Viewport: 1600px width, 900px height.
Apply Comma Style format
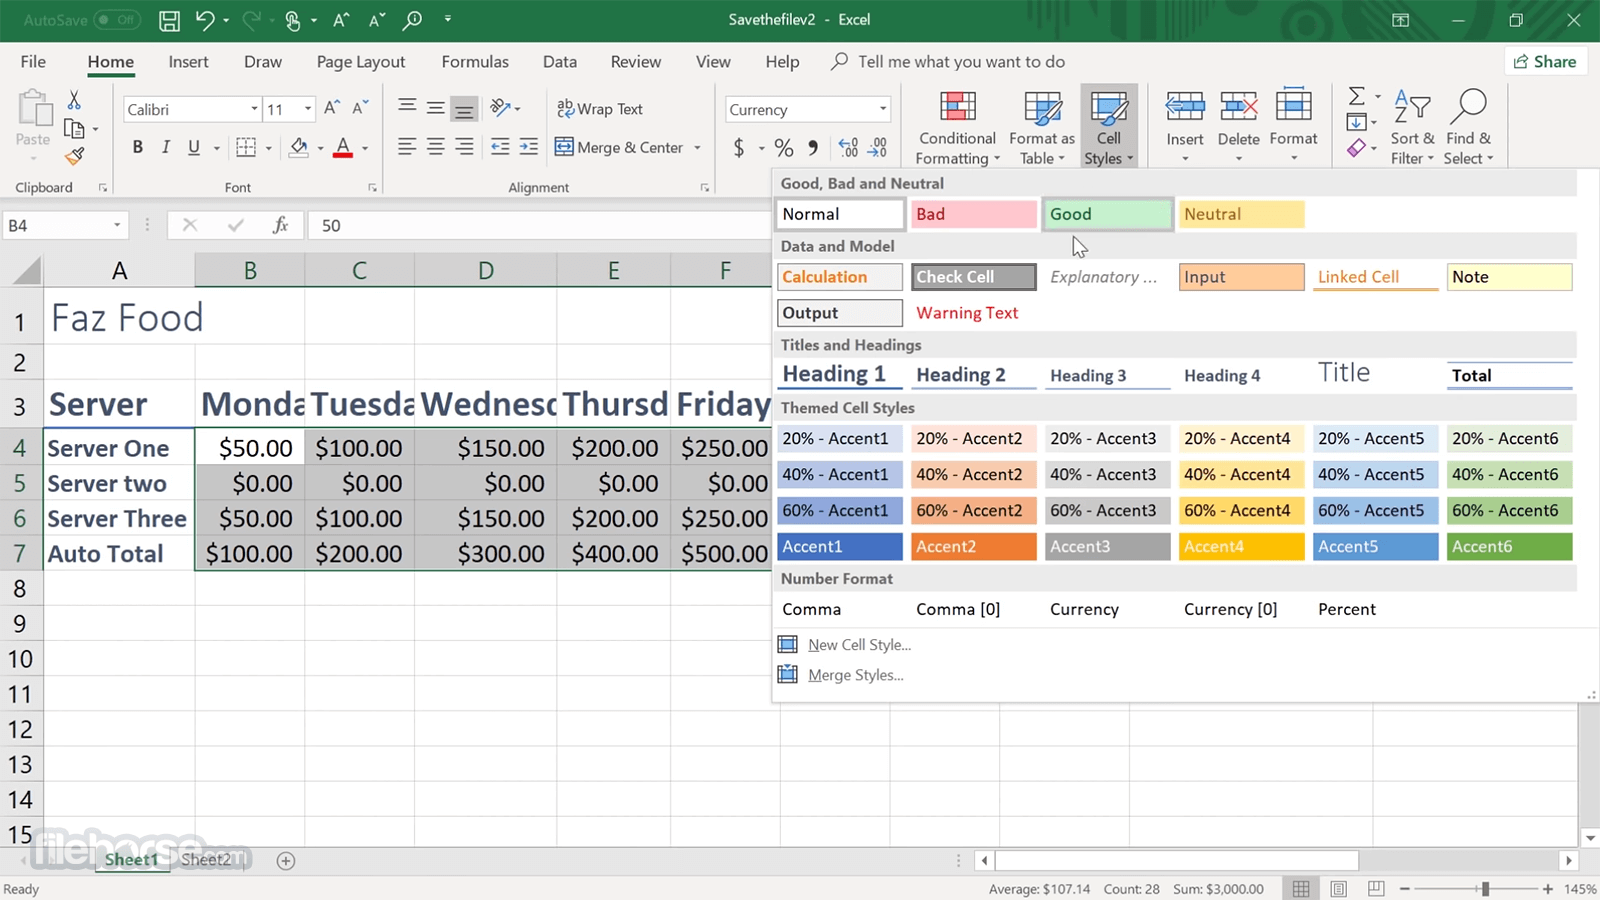[813, 148]
